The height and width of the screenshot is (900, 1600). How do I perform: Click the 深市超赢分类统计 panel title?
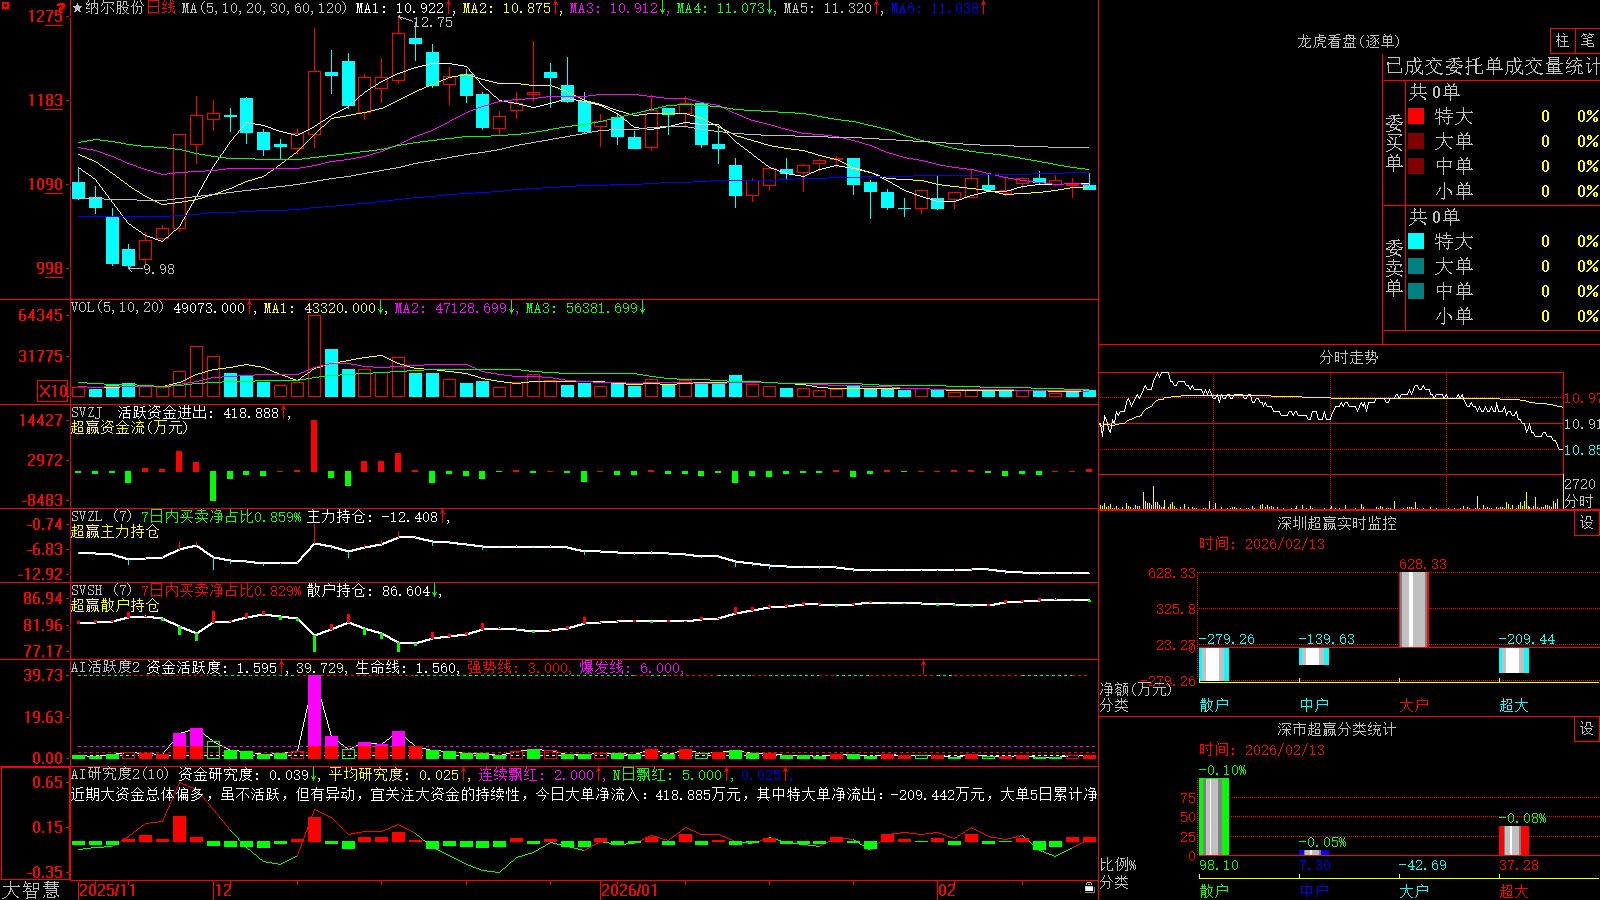click(1336, 729)
